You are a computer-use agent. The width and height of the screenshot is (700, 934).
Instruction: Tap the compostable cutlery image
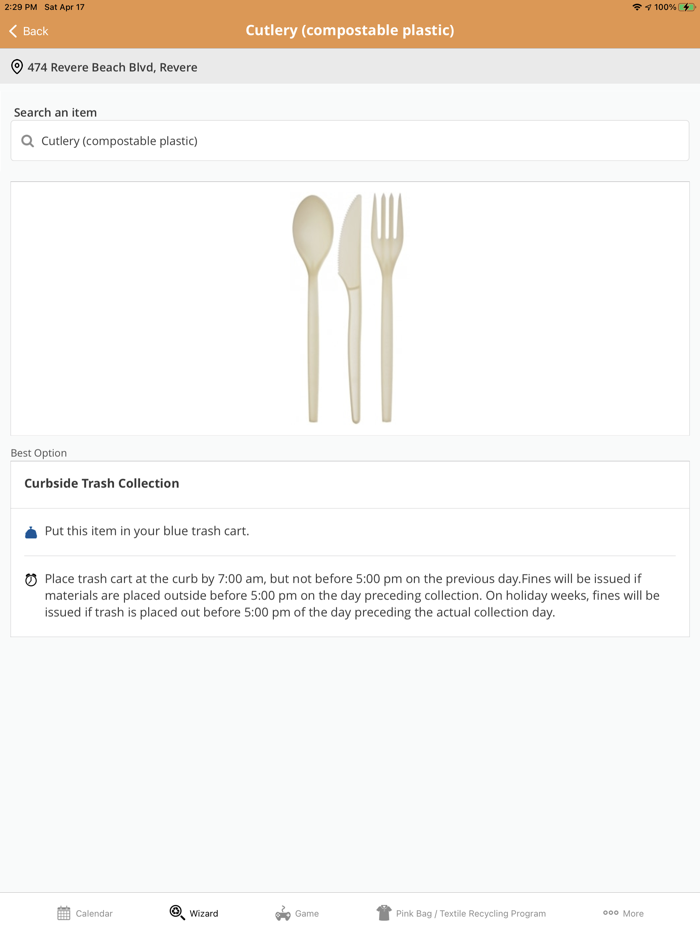click(349, 308)
